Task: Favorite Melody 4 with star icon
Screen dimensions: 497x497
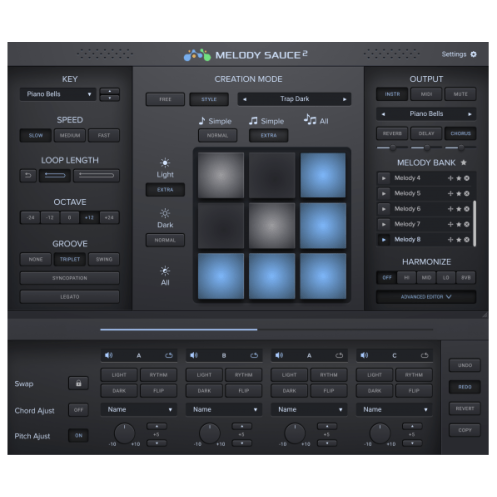Action: pos(459,178)
